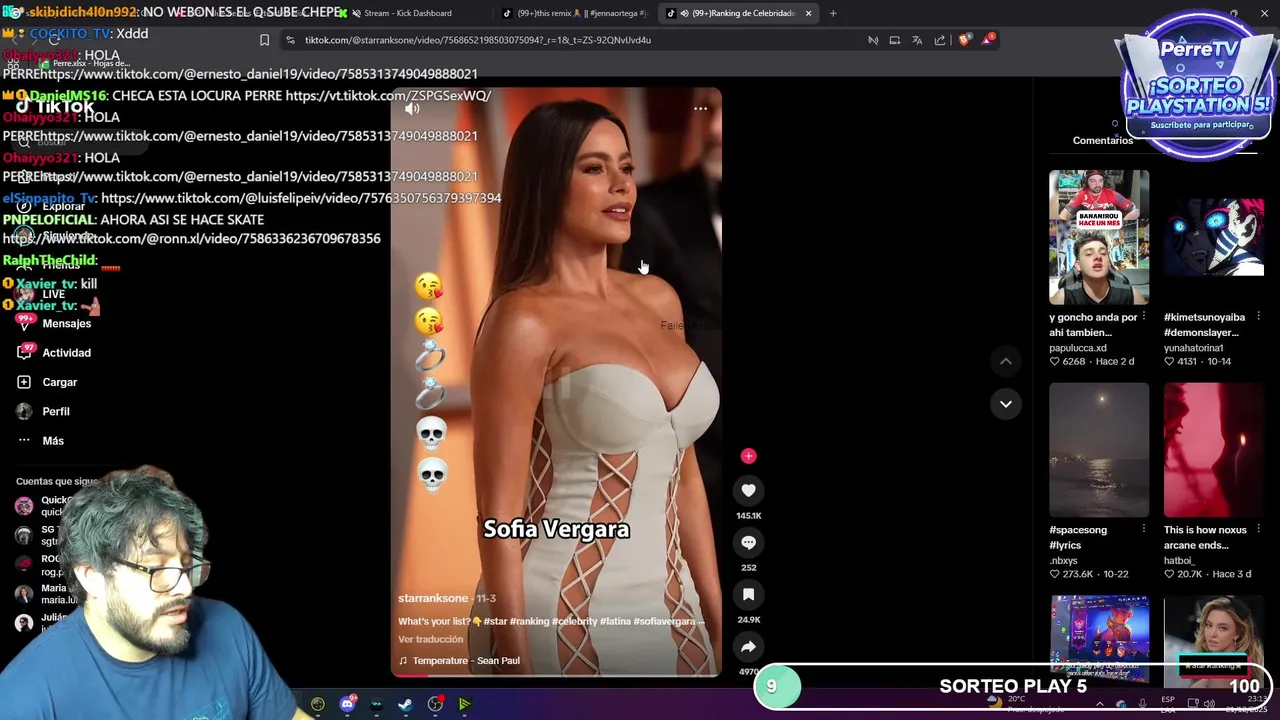Open Brave Shields lion icon
1280x720 pixels.
pos(964,40)
